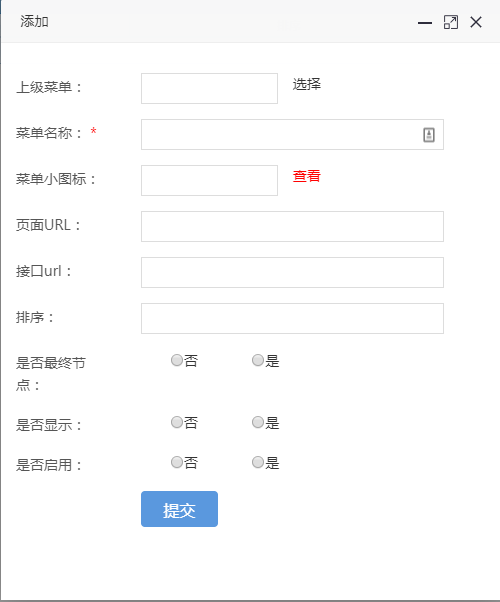The width and height of the screenshot is (500, 602).
Task: Minimize the 添加 dialog
Action: 425,23
